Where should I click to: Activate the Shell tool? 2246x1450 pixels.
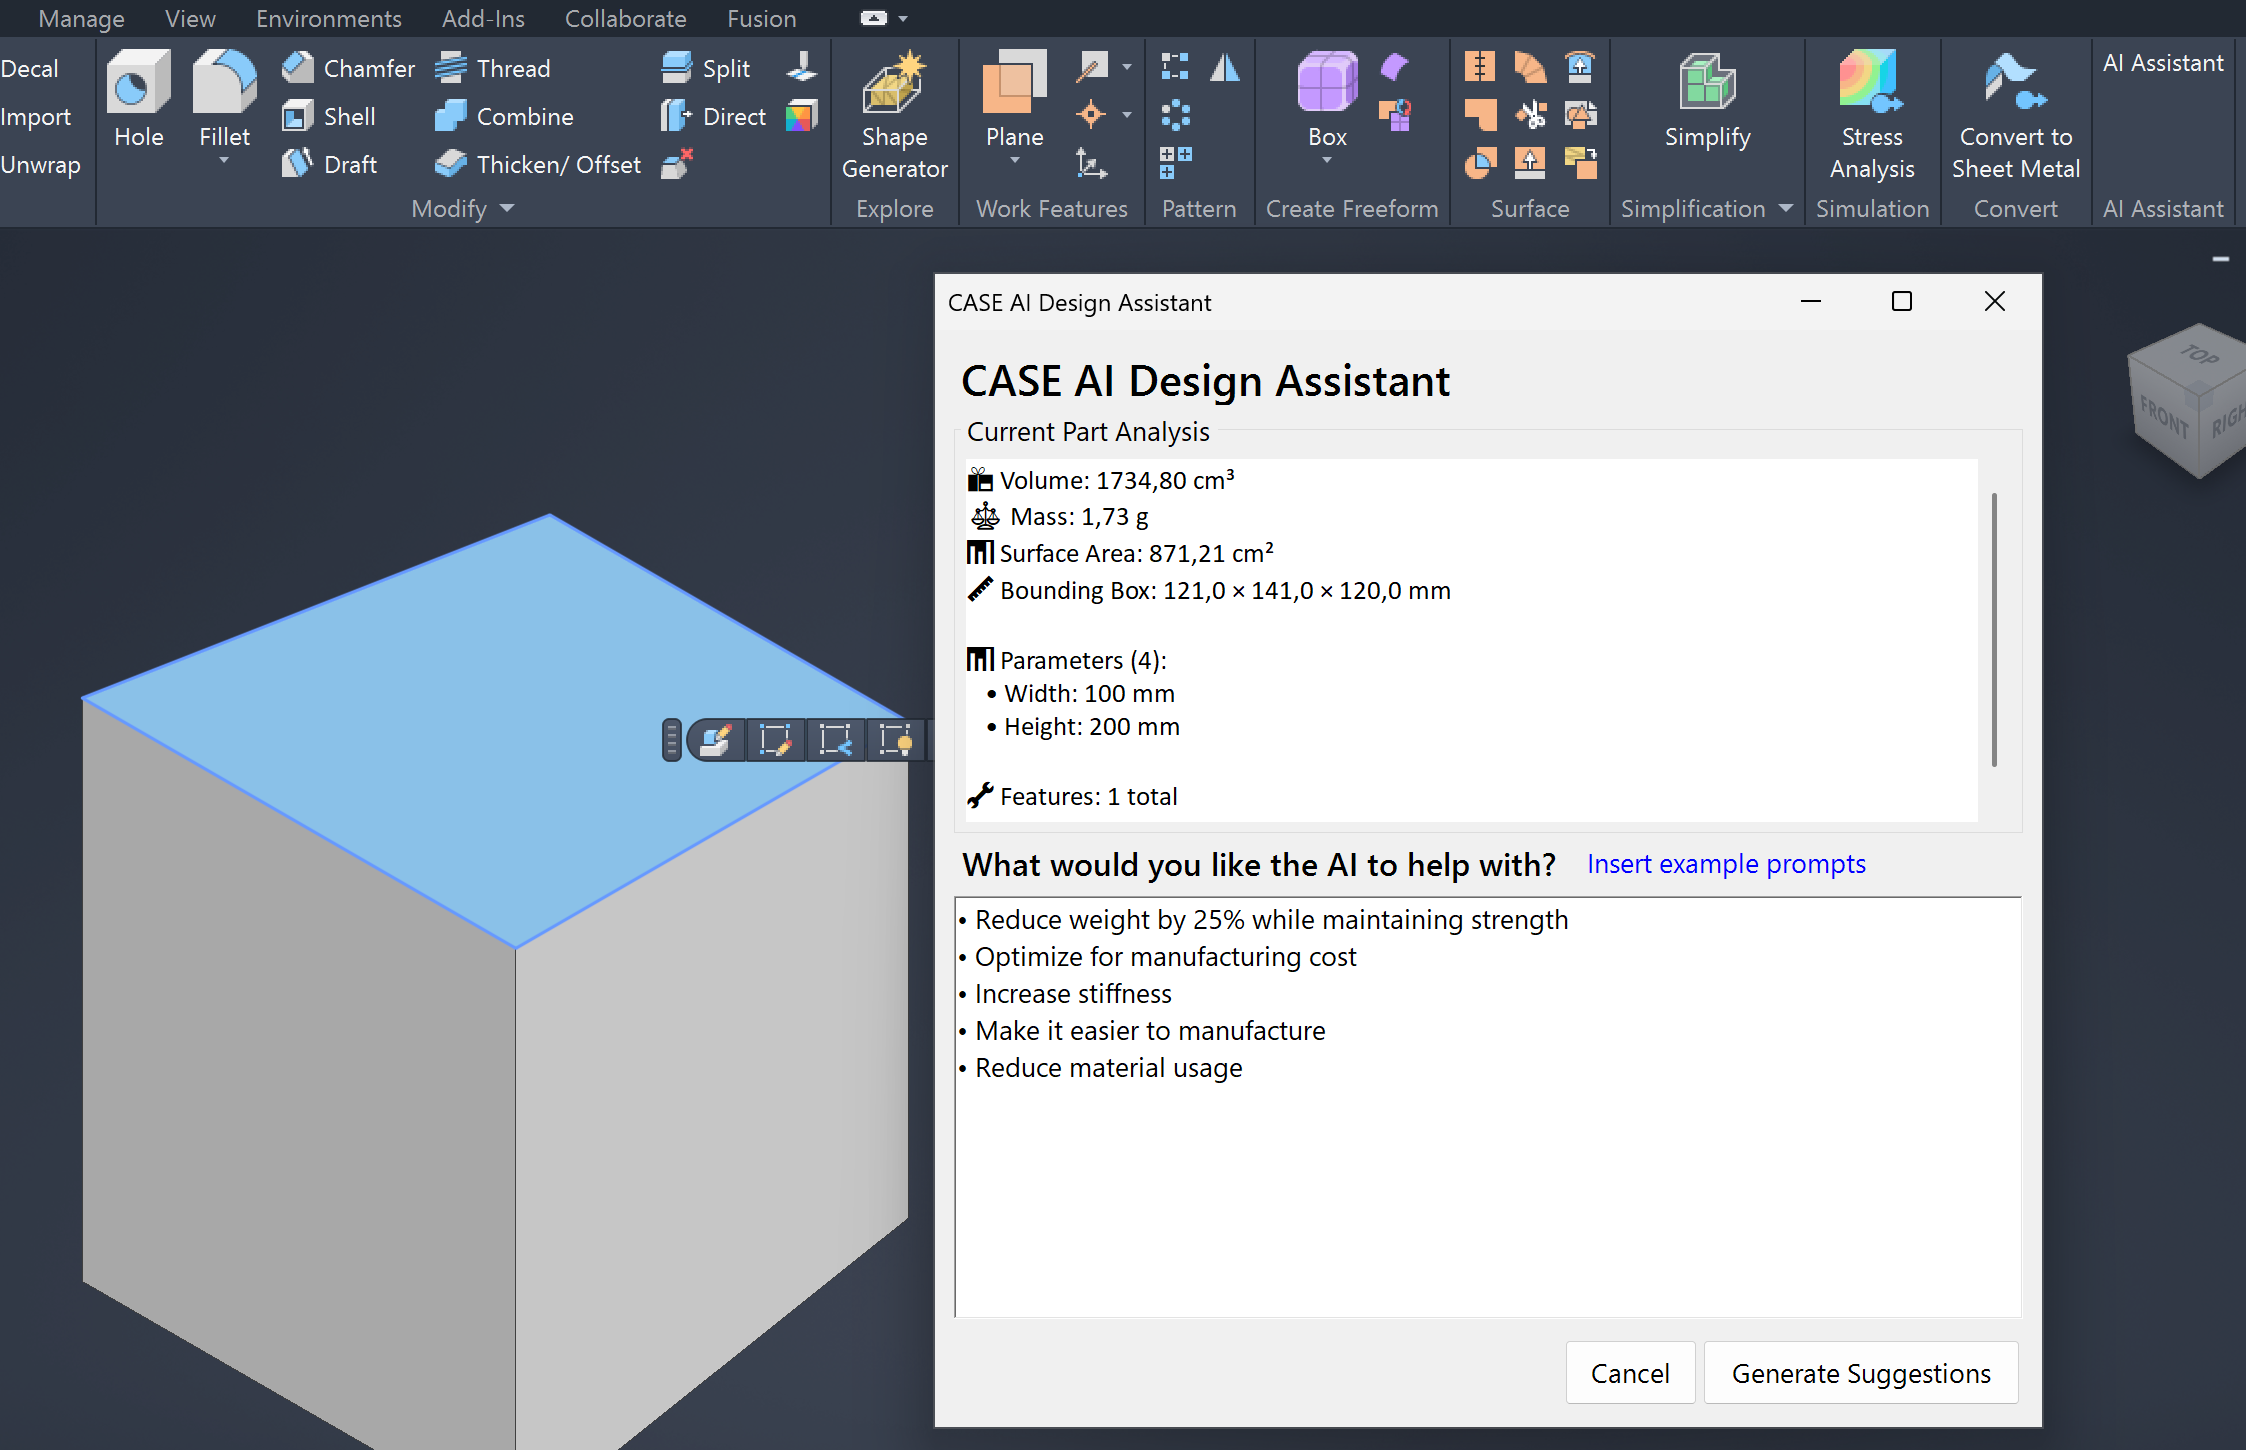330,115
